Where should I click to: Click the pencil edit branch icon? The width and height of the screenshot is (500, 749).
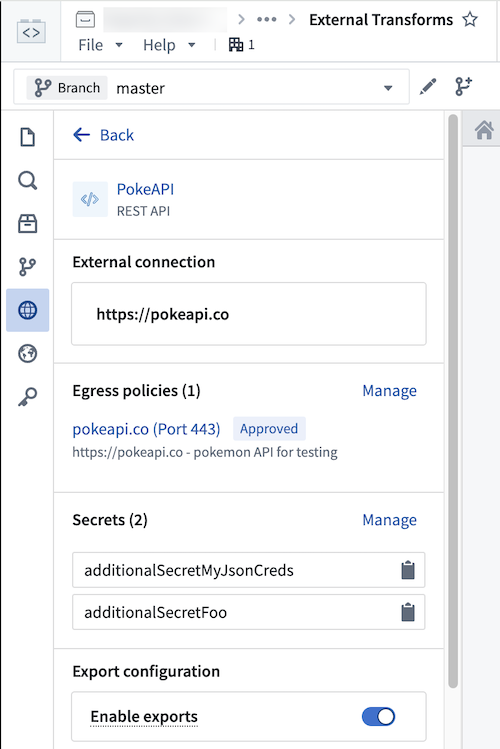pos(428,87)
